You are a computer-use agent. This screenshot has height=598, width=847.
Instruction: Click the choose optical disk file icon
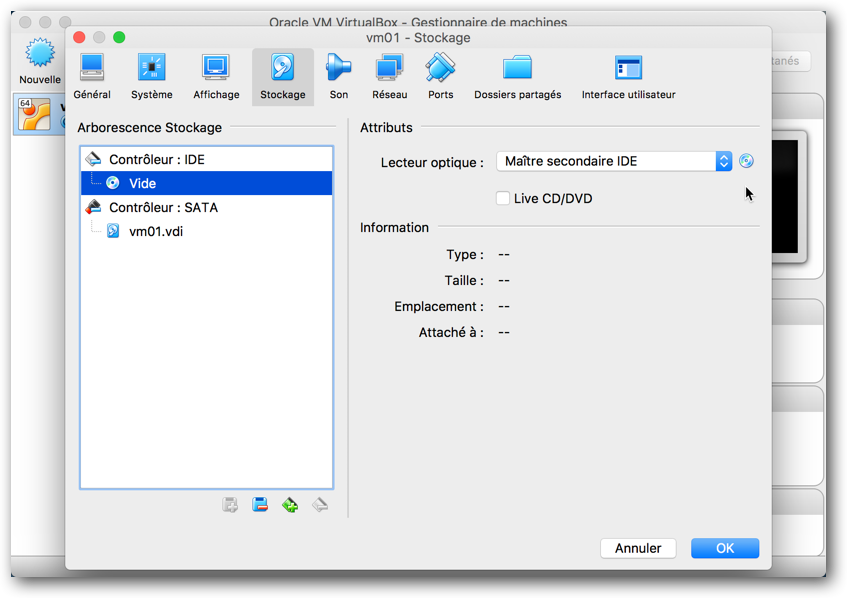pos(746,161)
